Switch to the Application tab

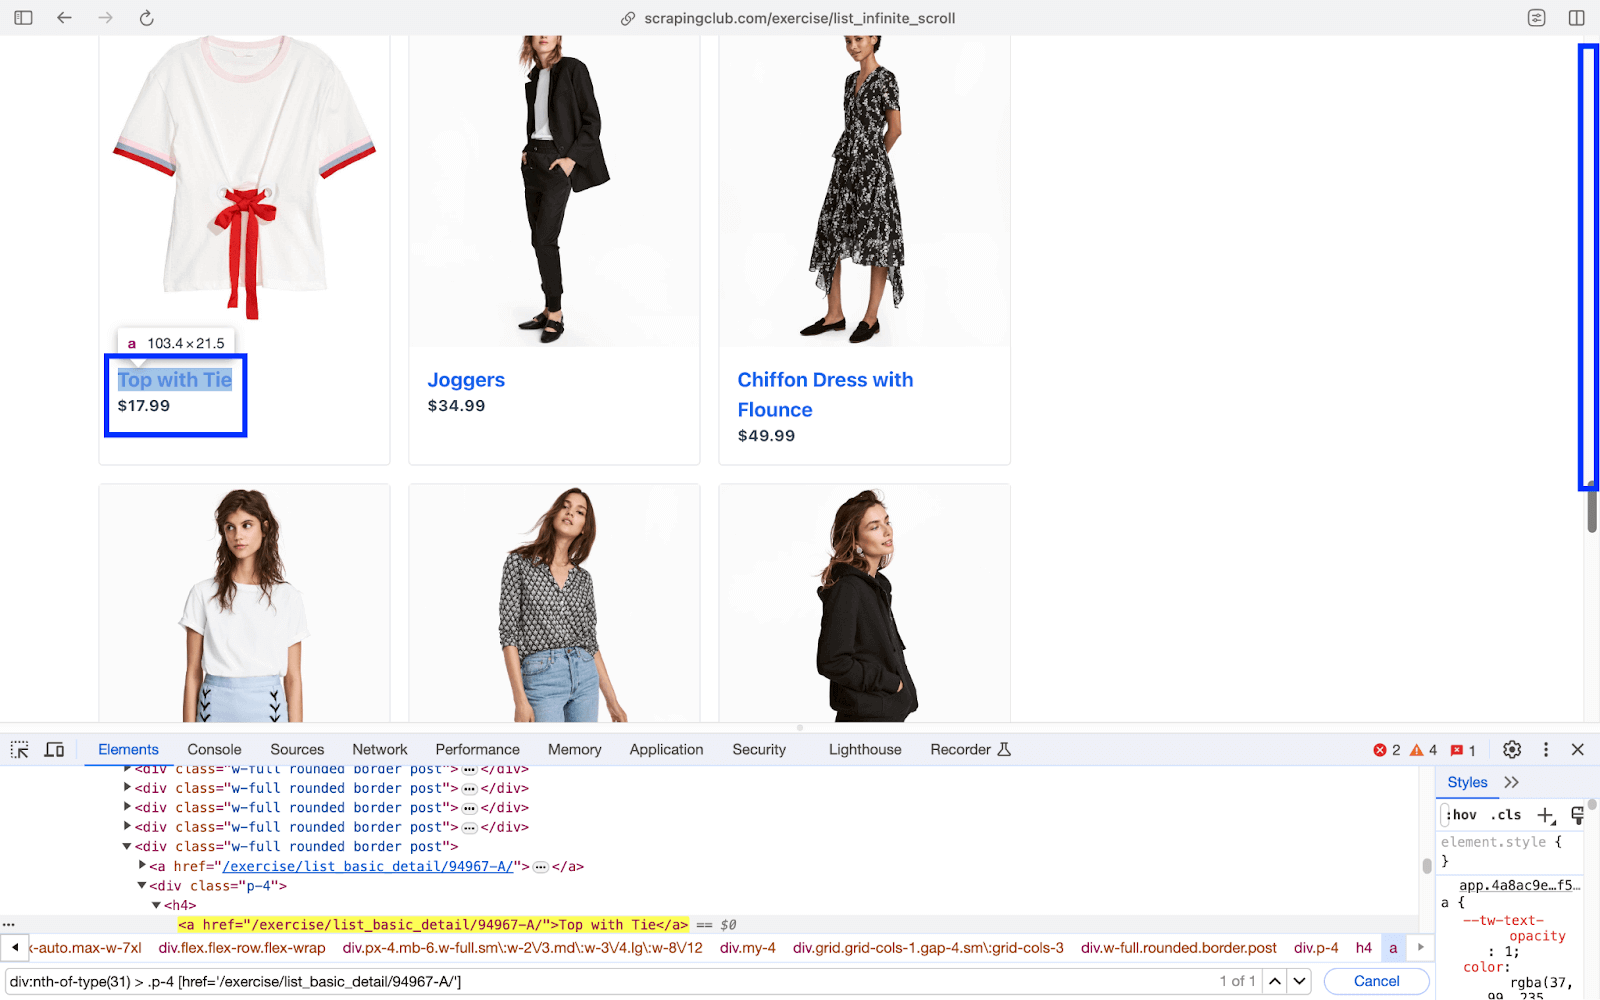pyautogui.click(x=666, y=749)
